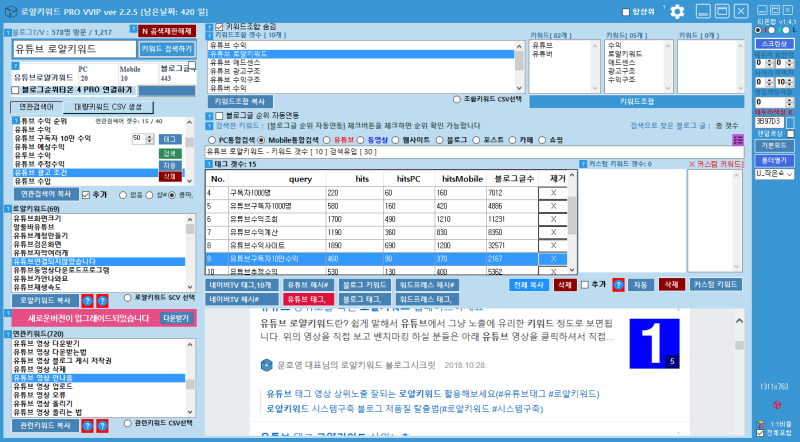The image size is (800, 442).
Task: Click the help icon beside 공색제한해제 button
Action: [133, 30]
